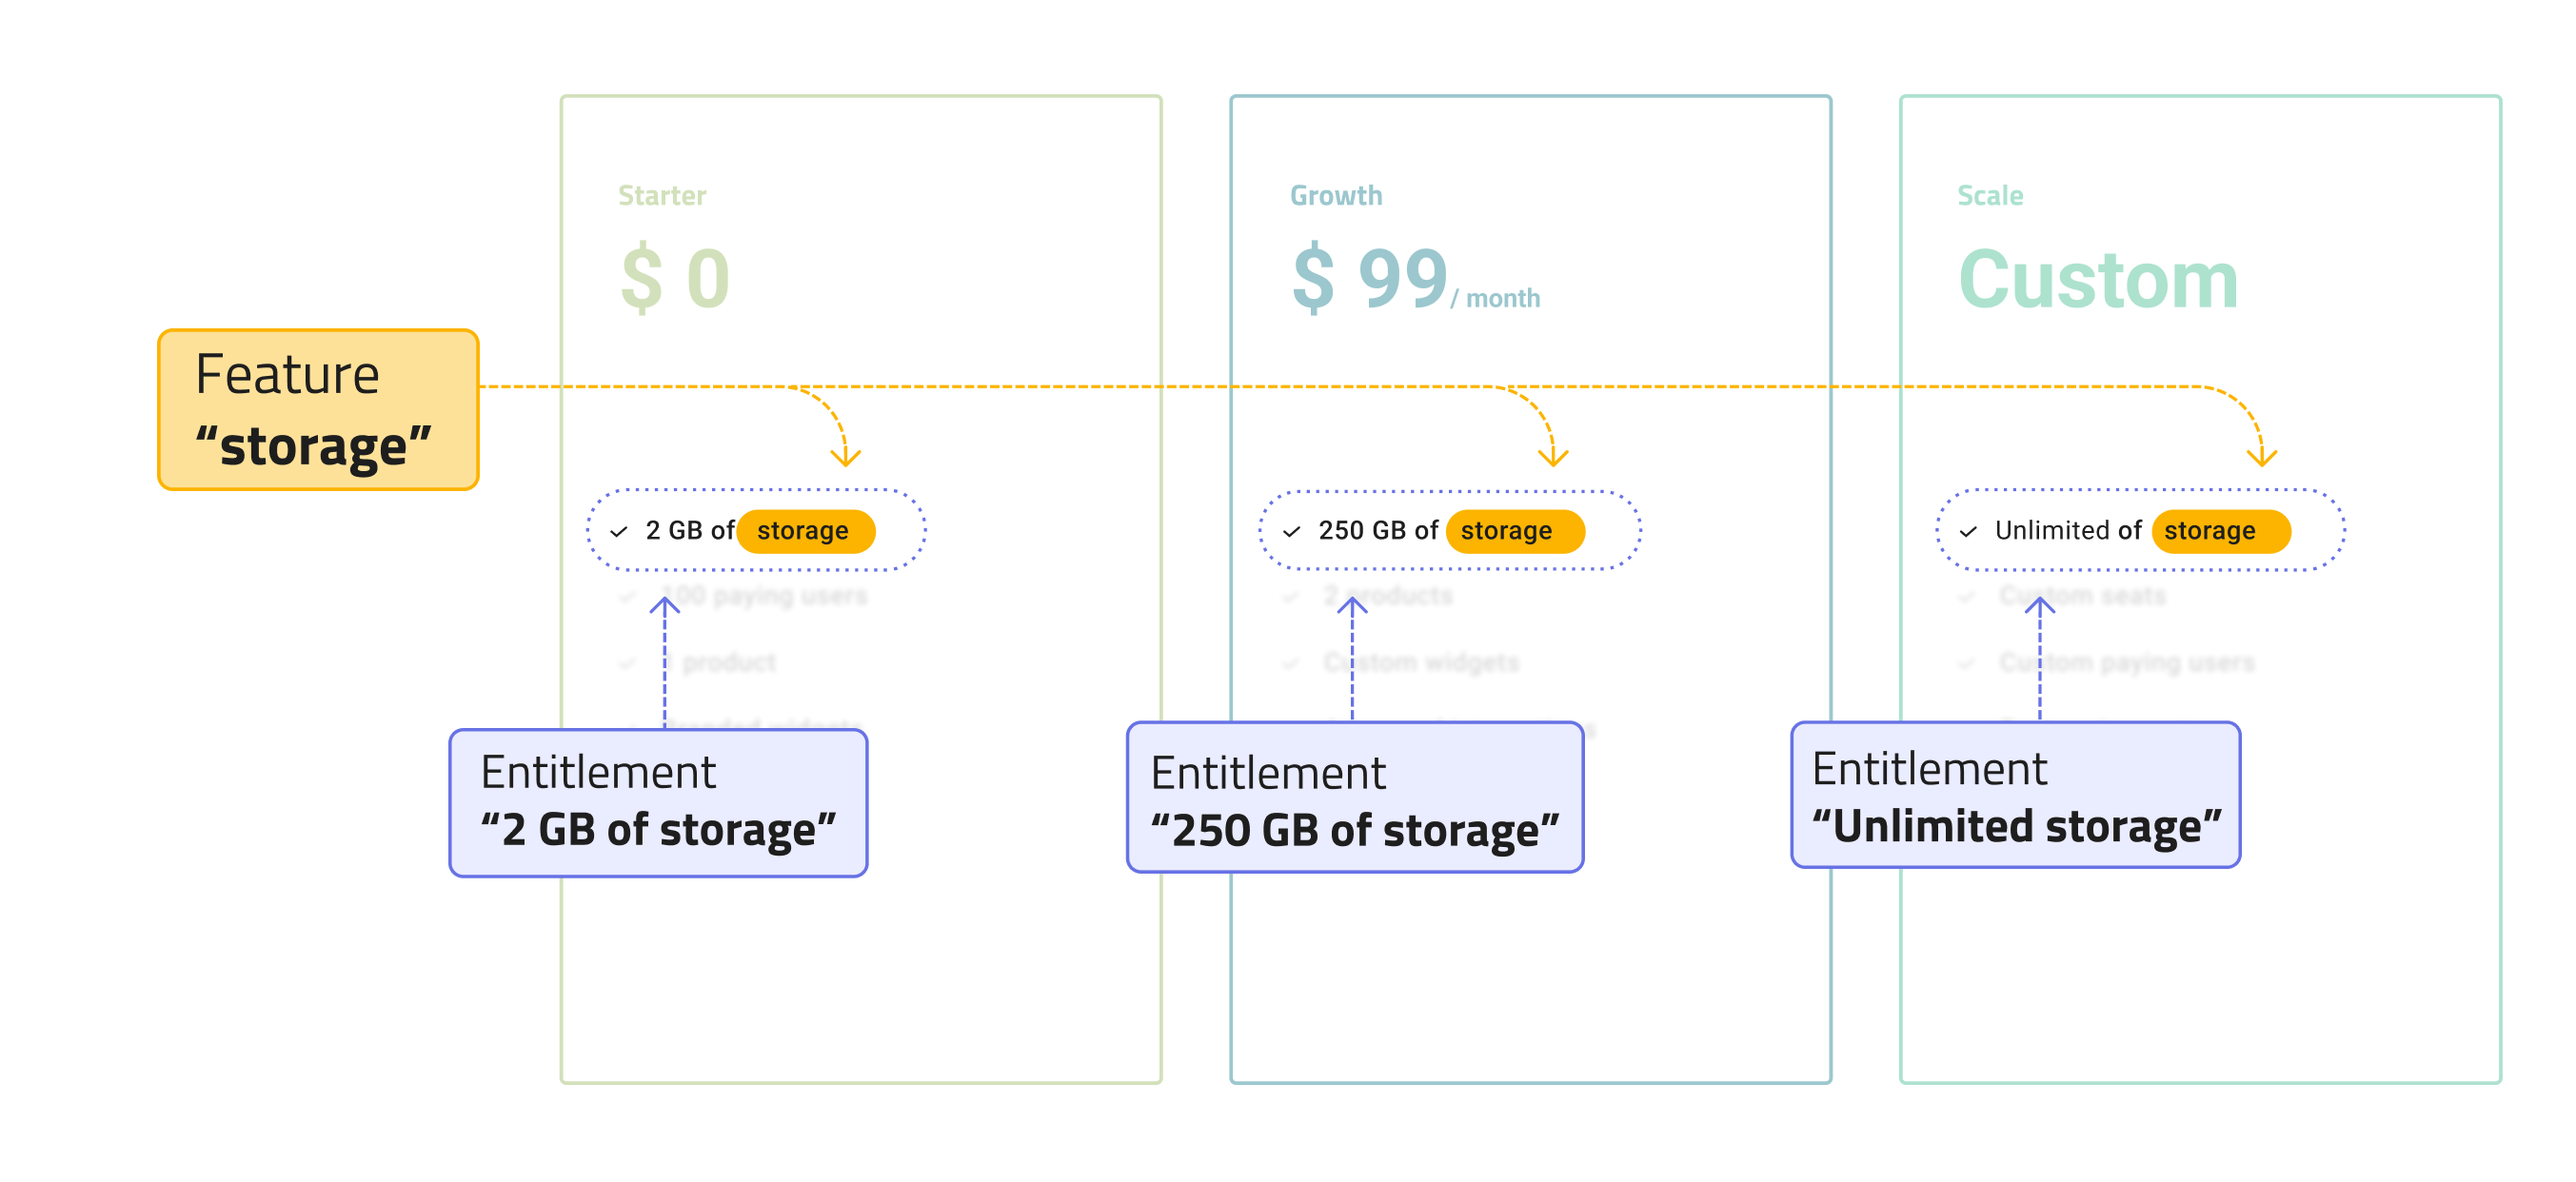Viewport: 2576px width, 1182px height.
Task: Click the purple up arrow in the Scale plan
Action: (2040, 607)
